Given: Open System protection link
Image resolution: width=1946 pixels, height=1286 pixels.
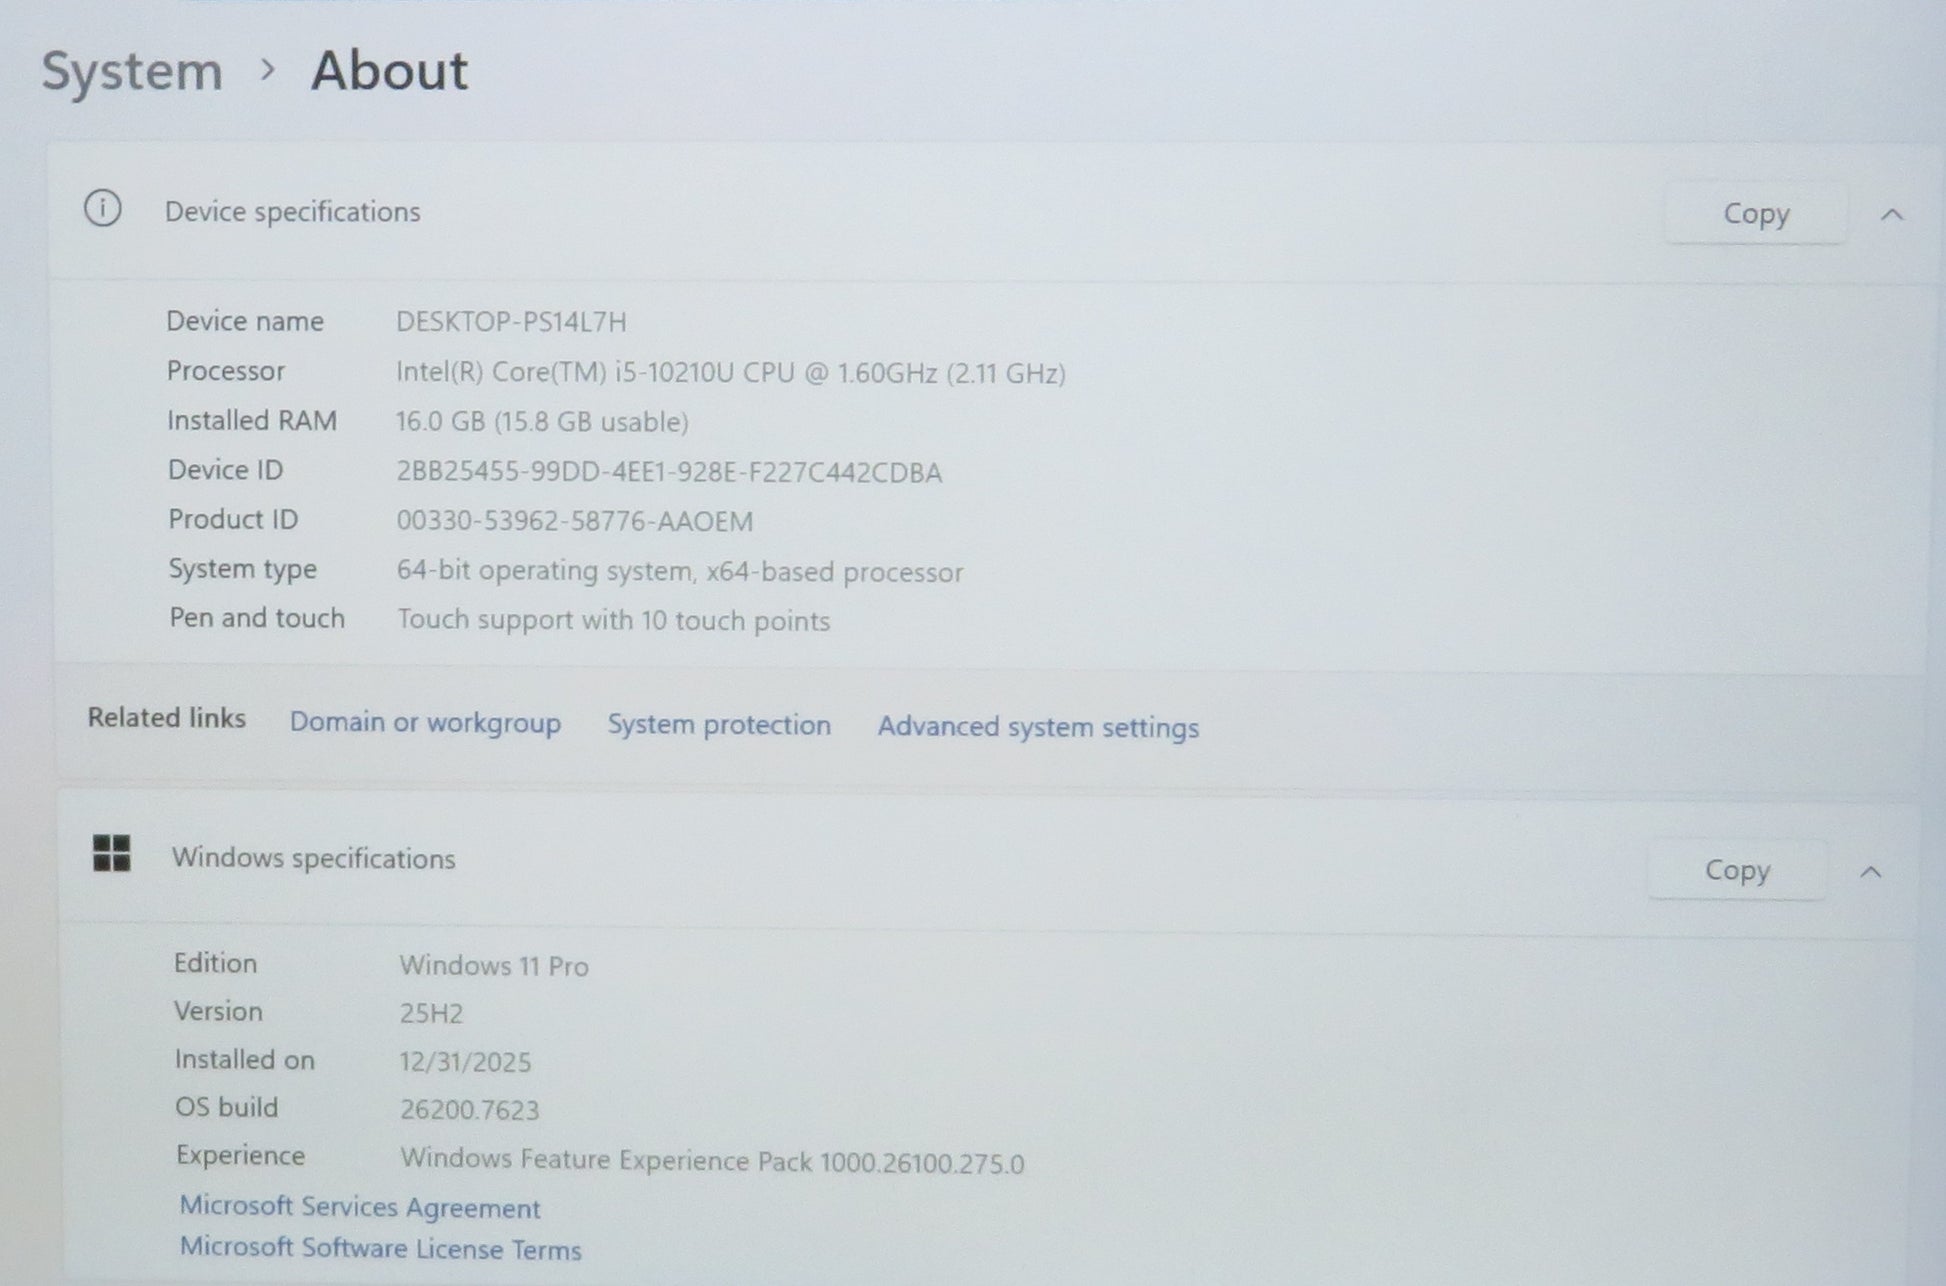Looking at the screenshot, I should 719,724.
